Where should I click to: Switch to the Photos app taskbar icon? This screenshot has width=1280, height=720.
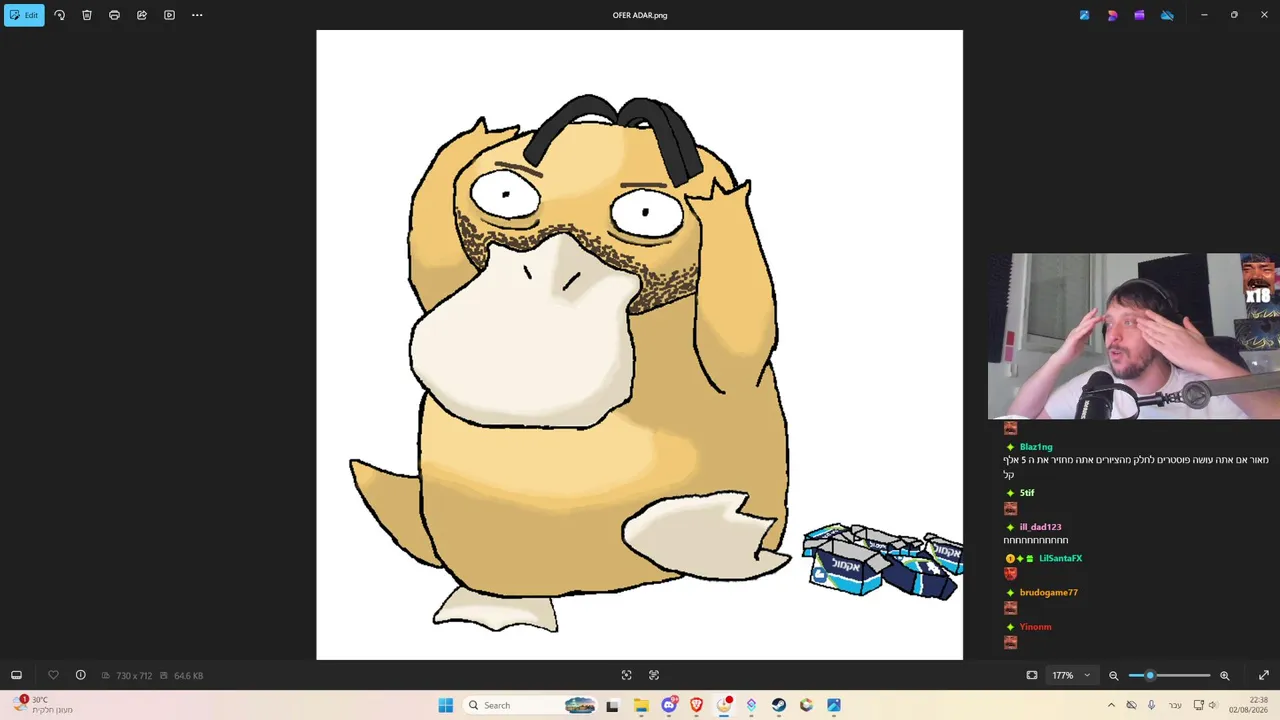[834, 705]
